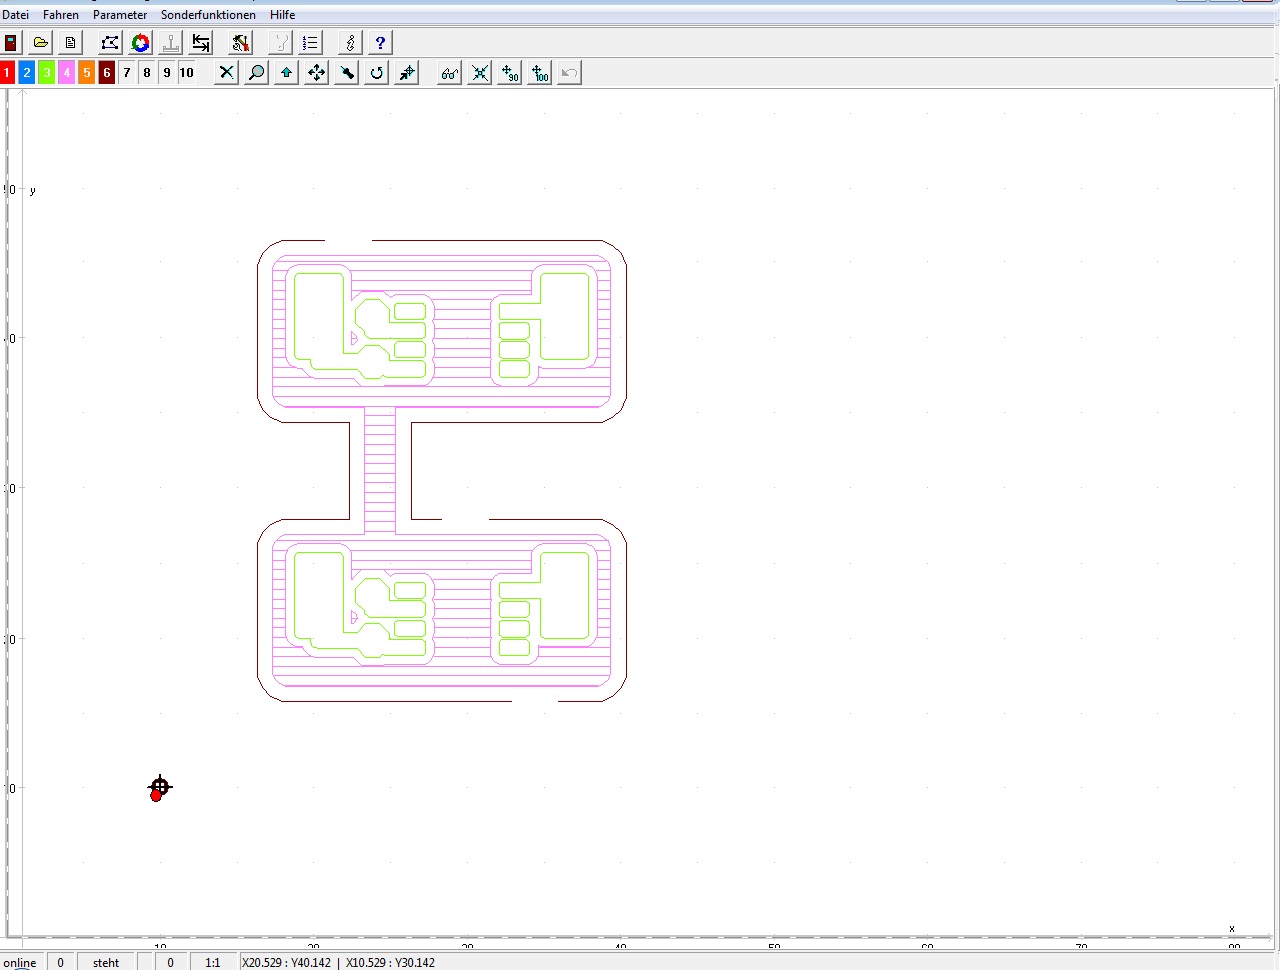Click the colorful circular arrows icon
Image resolution: width=1280 pixels, height=970 pixels.
(140, 43)
